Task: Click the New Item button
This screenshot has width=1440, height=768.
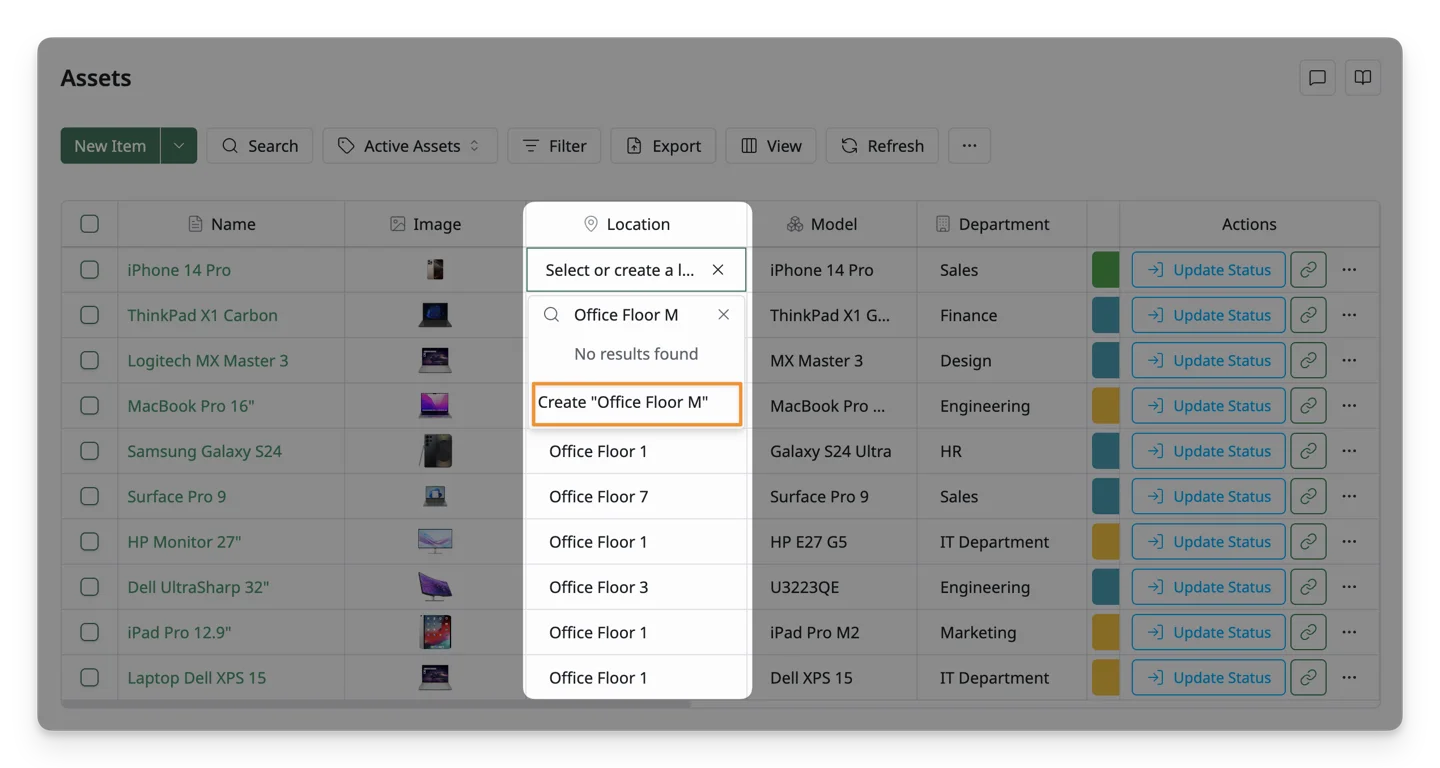Action: pos(110,146)
